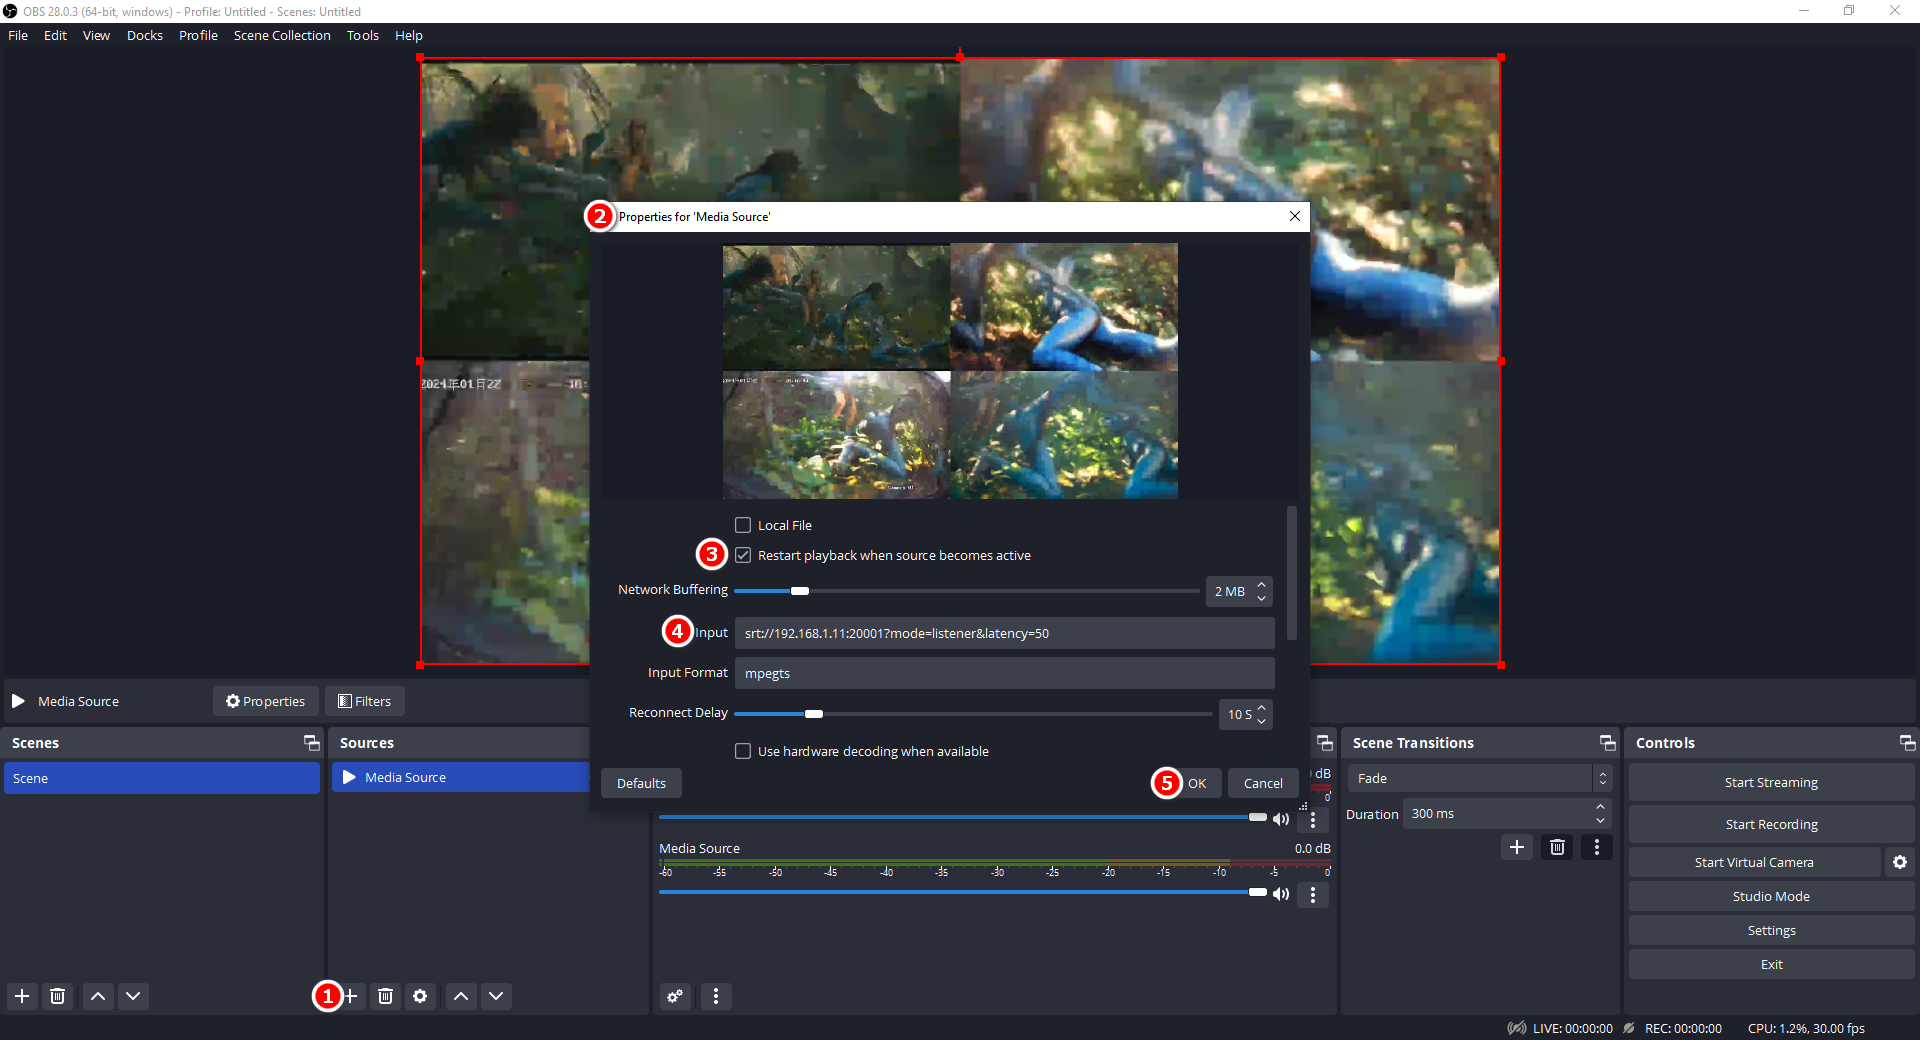Confirm properties dialog with OK
This screenshot has width=1920, height=1040.
tap(1197, 783)
